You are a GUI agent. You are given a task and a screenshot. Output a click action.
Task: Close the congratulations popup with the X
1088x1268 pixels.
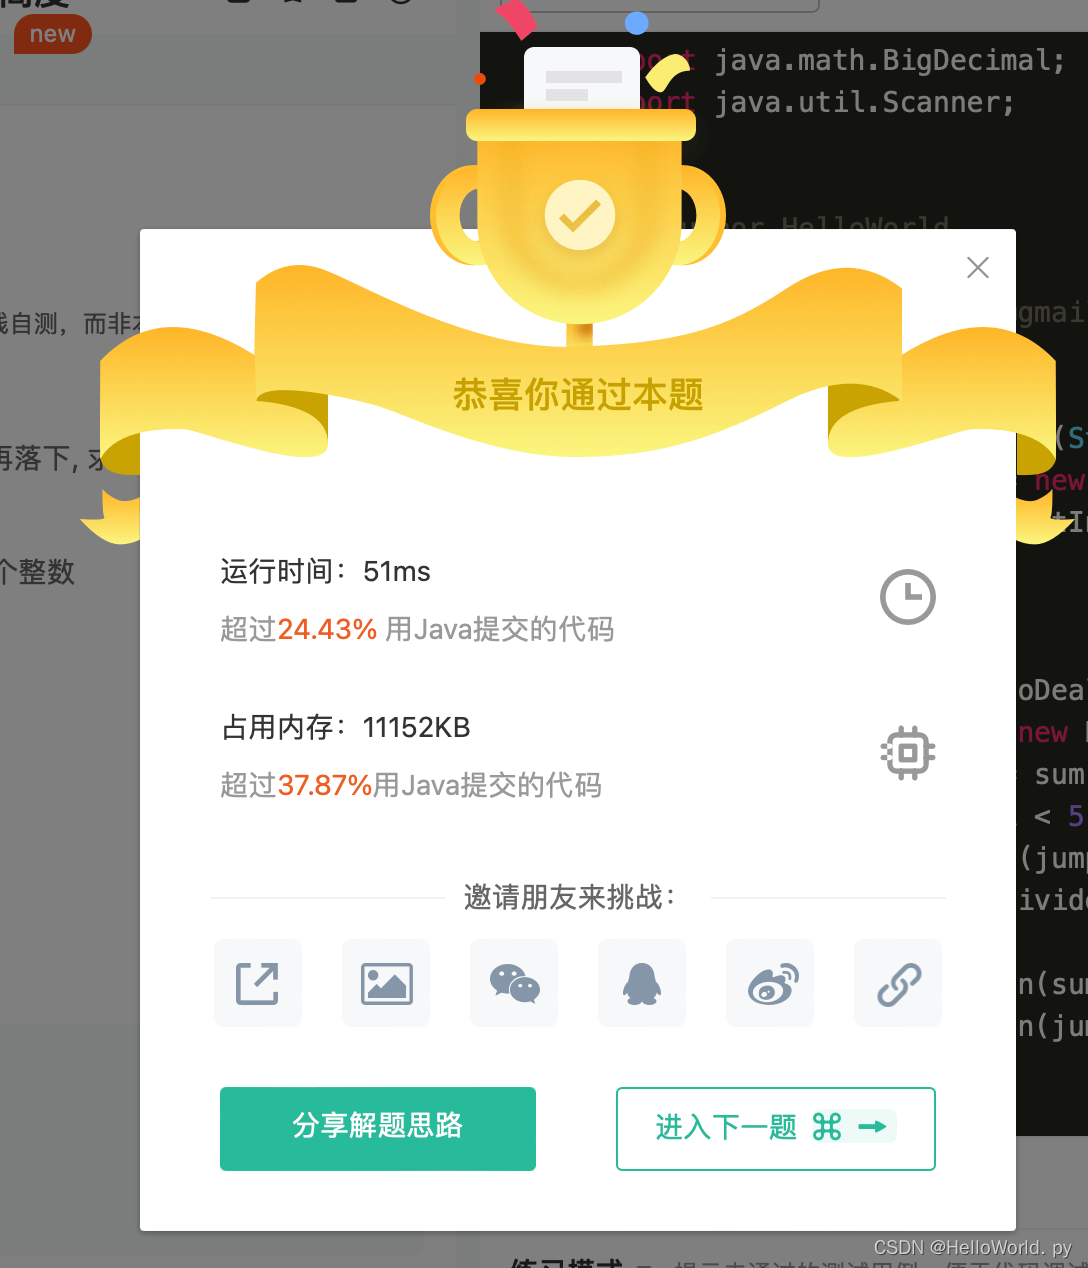(978, 267)
